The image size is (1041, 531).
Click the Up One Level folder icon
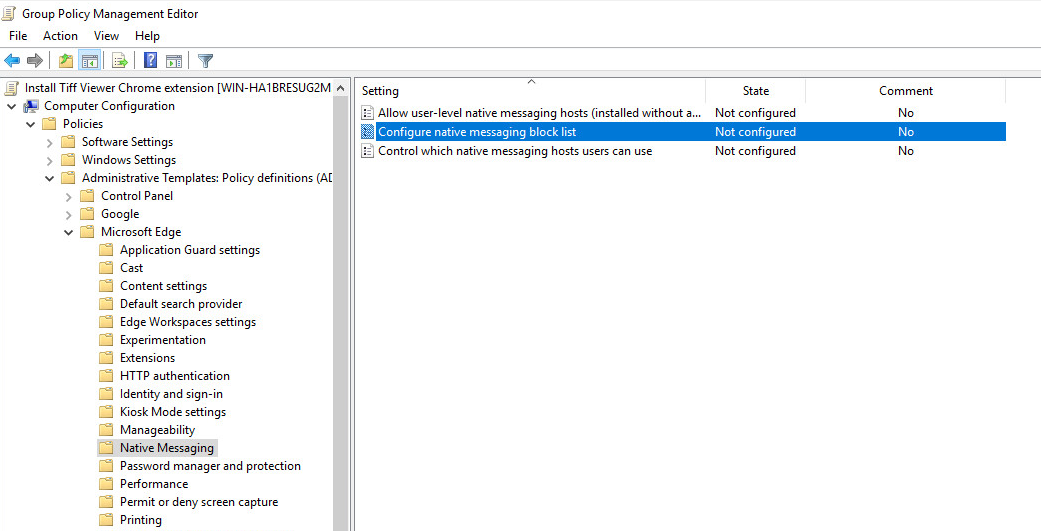66,61
